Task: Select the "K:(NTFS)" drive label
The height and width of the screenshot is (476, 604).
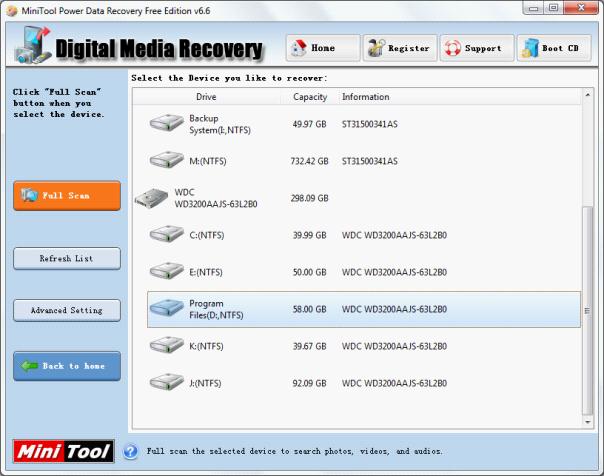Action: coord(206,346)
